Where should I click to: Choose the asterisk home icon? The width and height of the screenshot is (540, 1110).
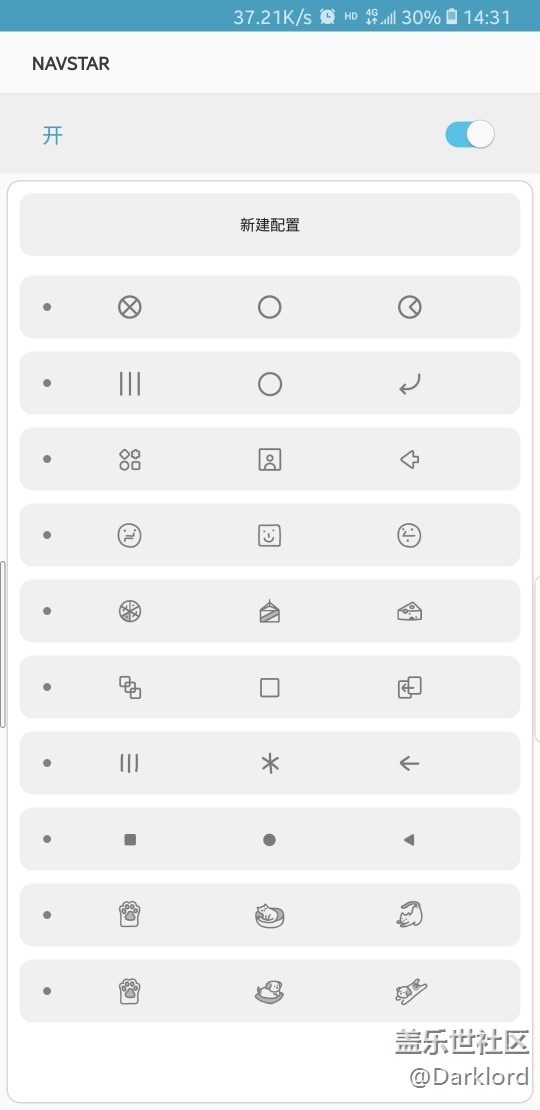(270, 763)
